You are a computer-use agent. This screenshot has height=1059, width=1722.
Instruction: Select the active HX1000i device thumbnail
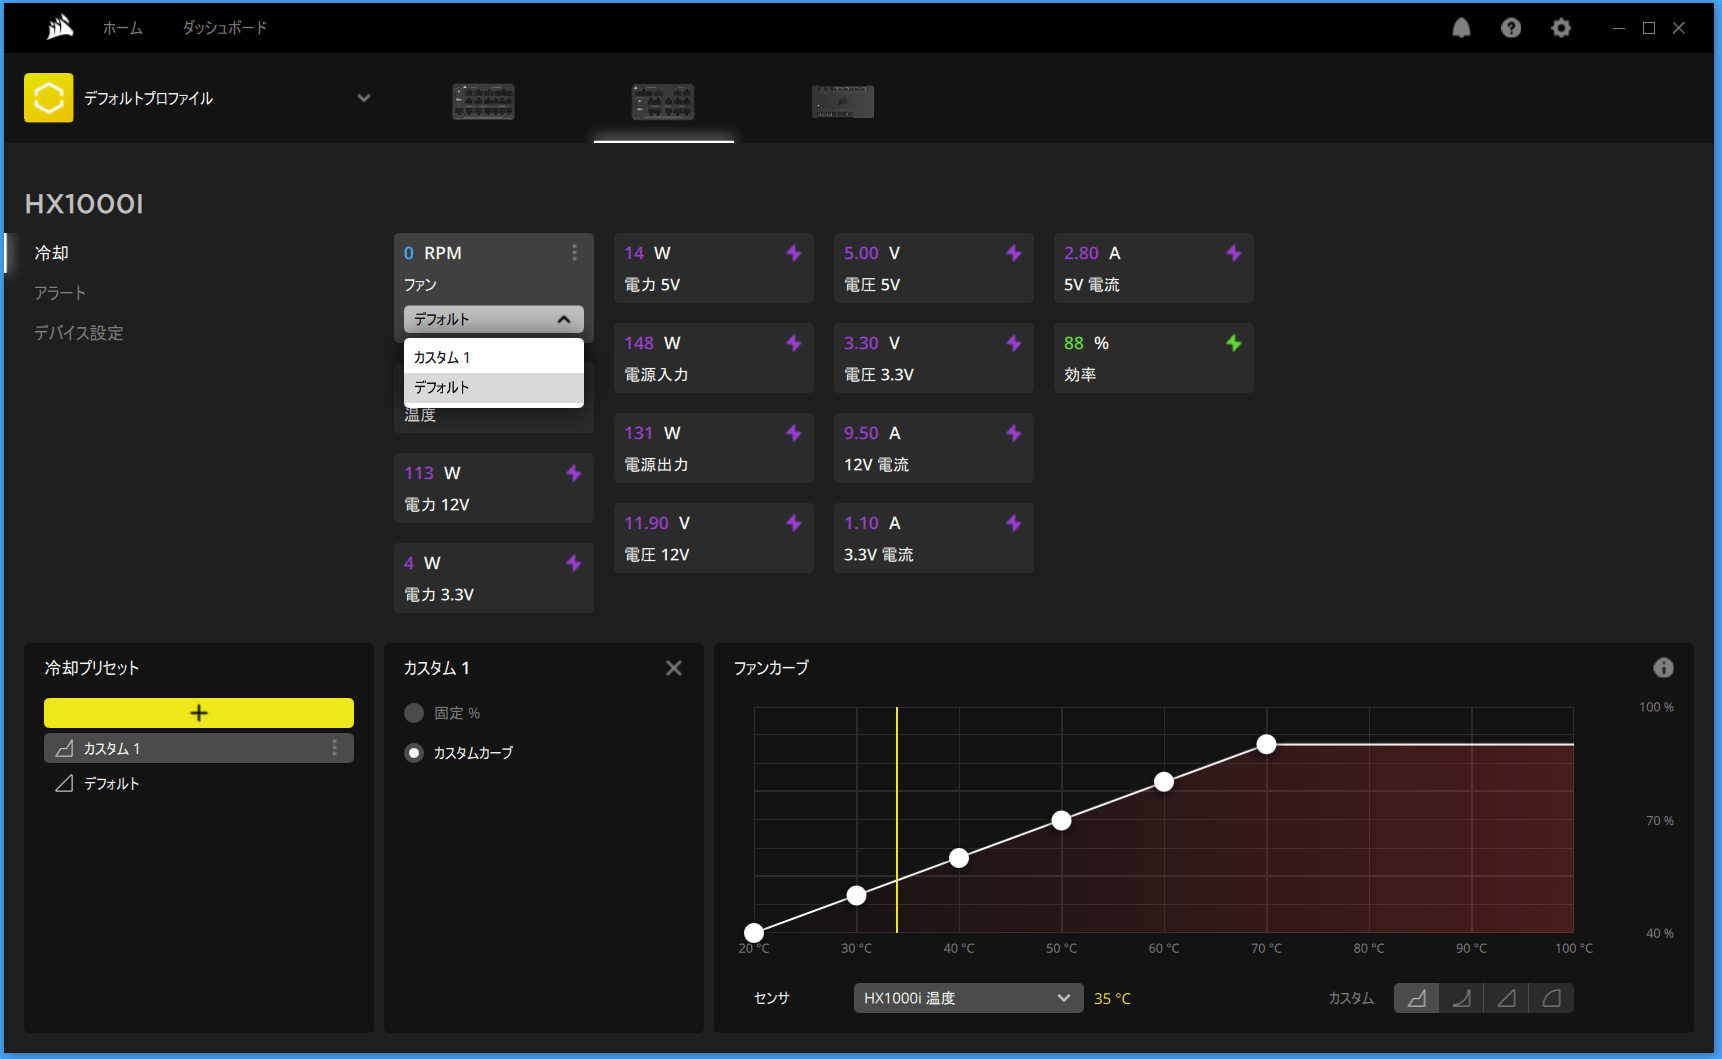(663, 102)
